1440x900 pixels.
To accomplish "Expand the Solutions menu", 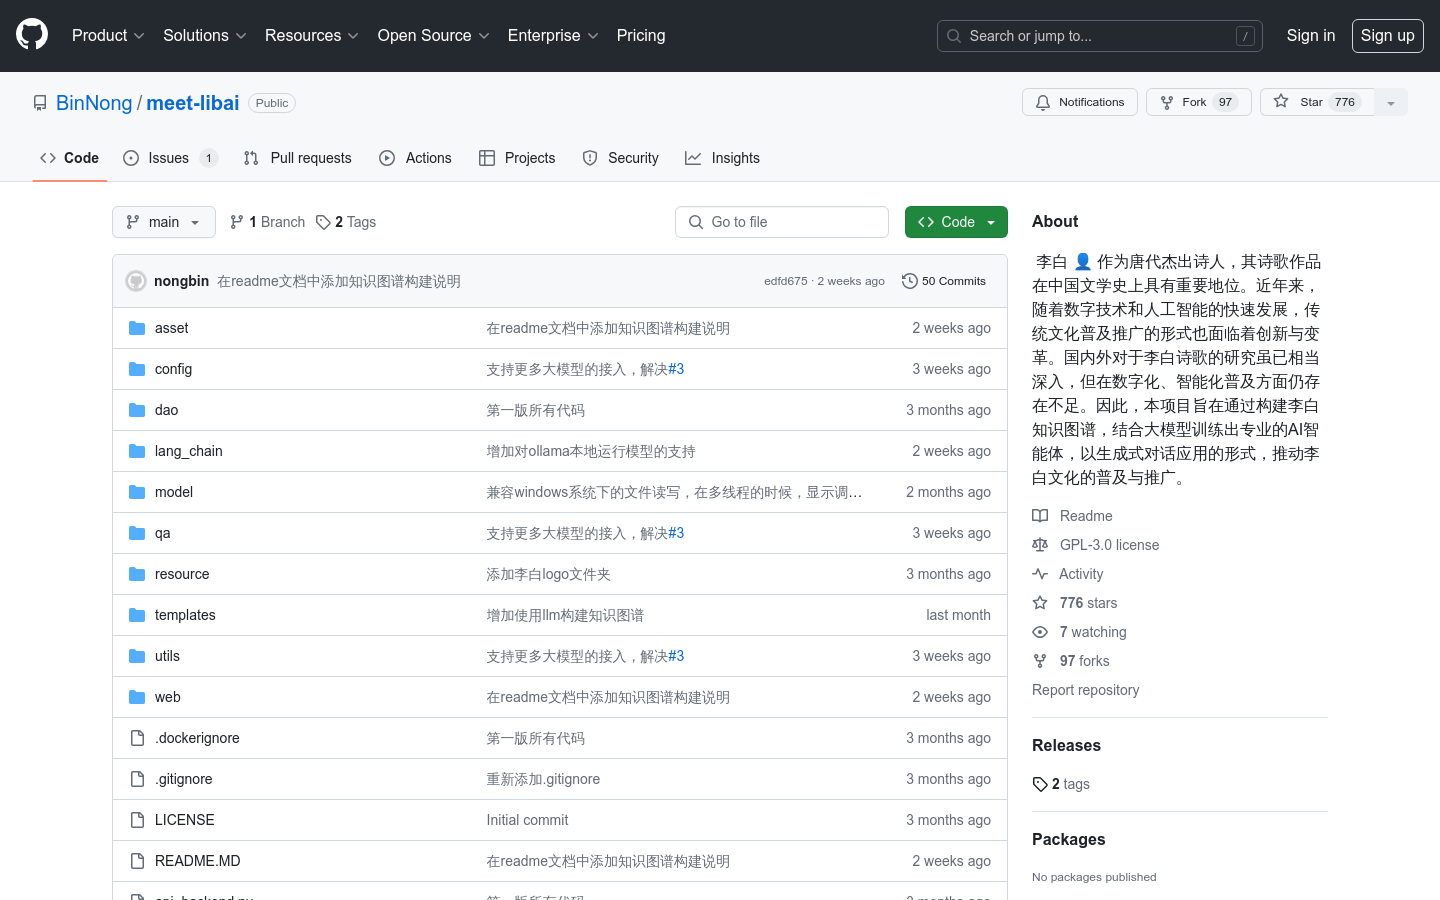I will click(204, 36).
